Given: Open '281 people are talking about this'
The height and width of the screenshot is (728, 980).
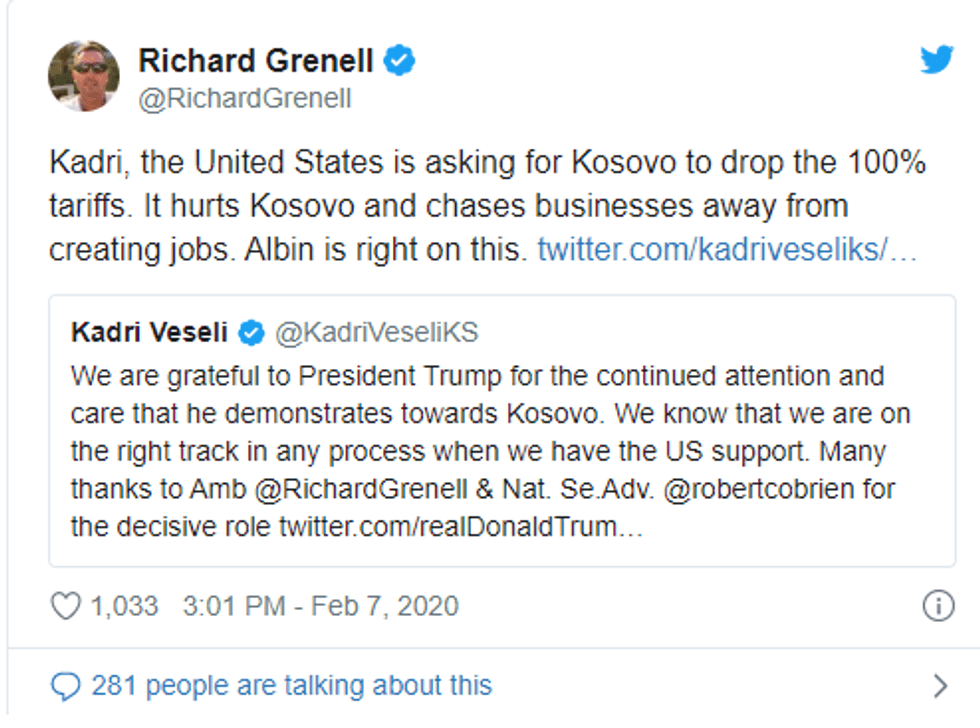Looking at the screenshot, I should pos(291,686).
